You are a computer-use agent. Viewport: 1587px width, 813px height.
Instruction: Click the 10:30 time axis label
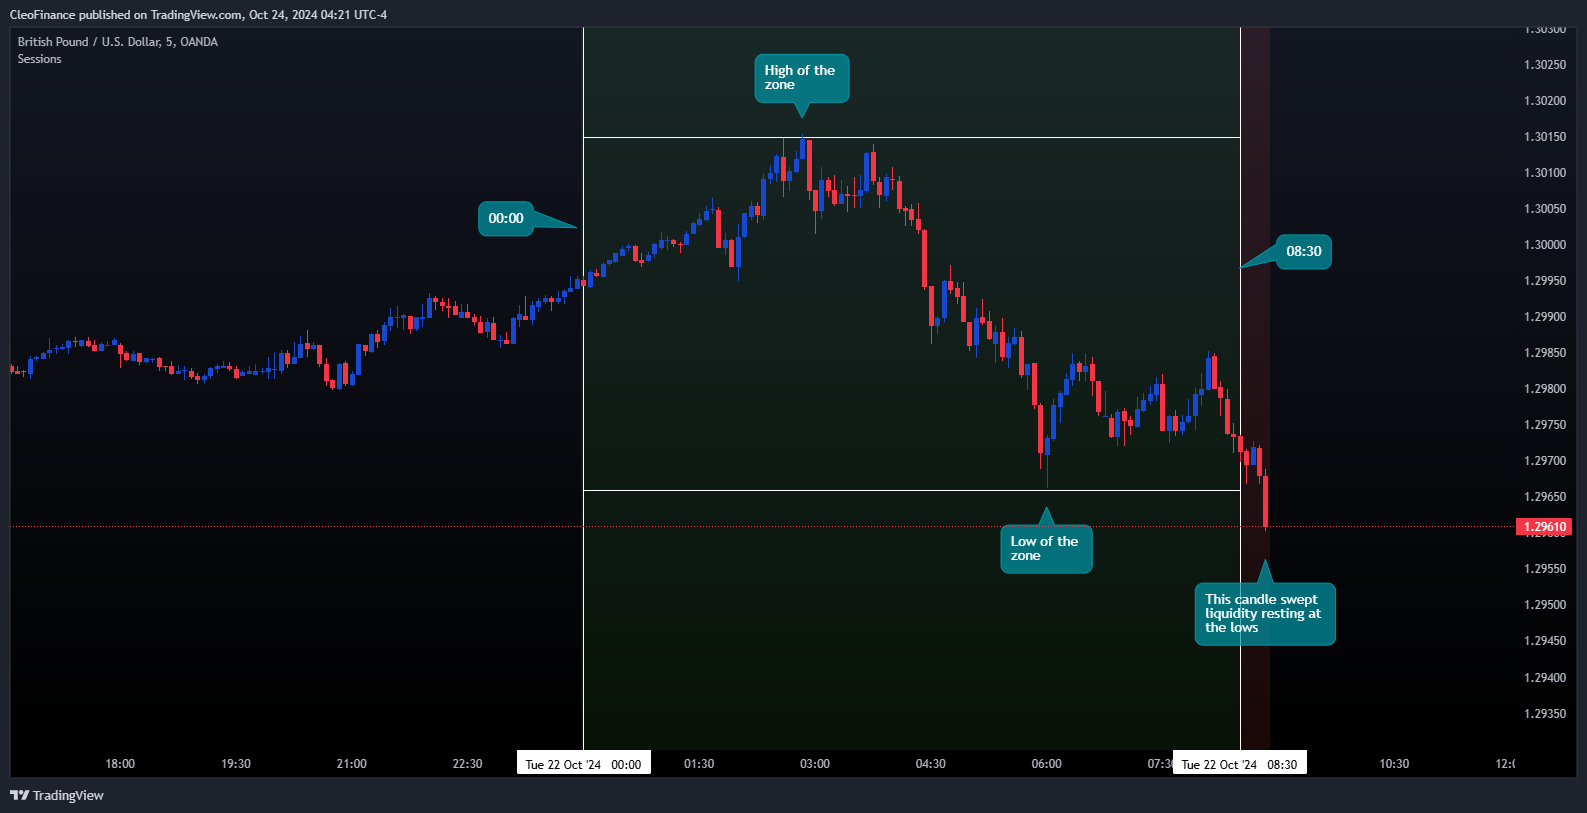point(1394,764)
